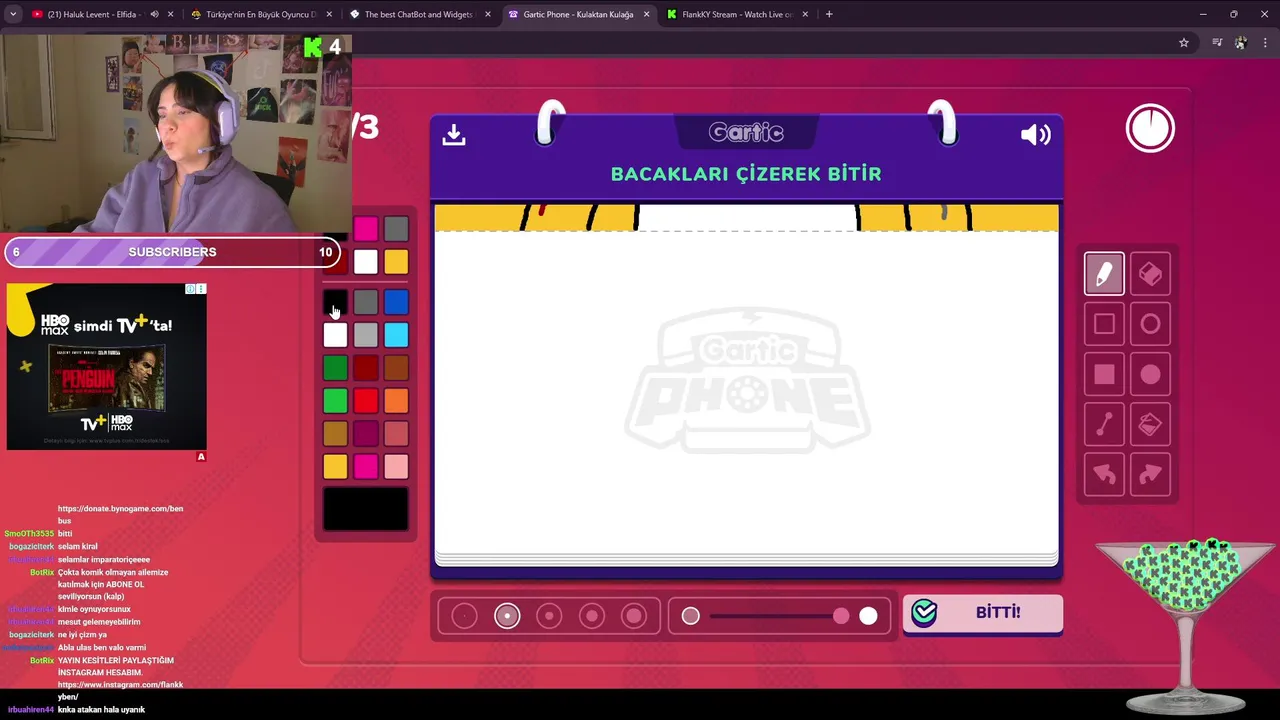Choose the fourth brush size
The height and width of the screenshot is (720, 1280).
click(x=592, y=616)
